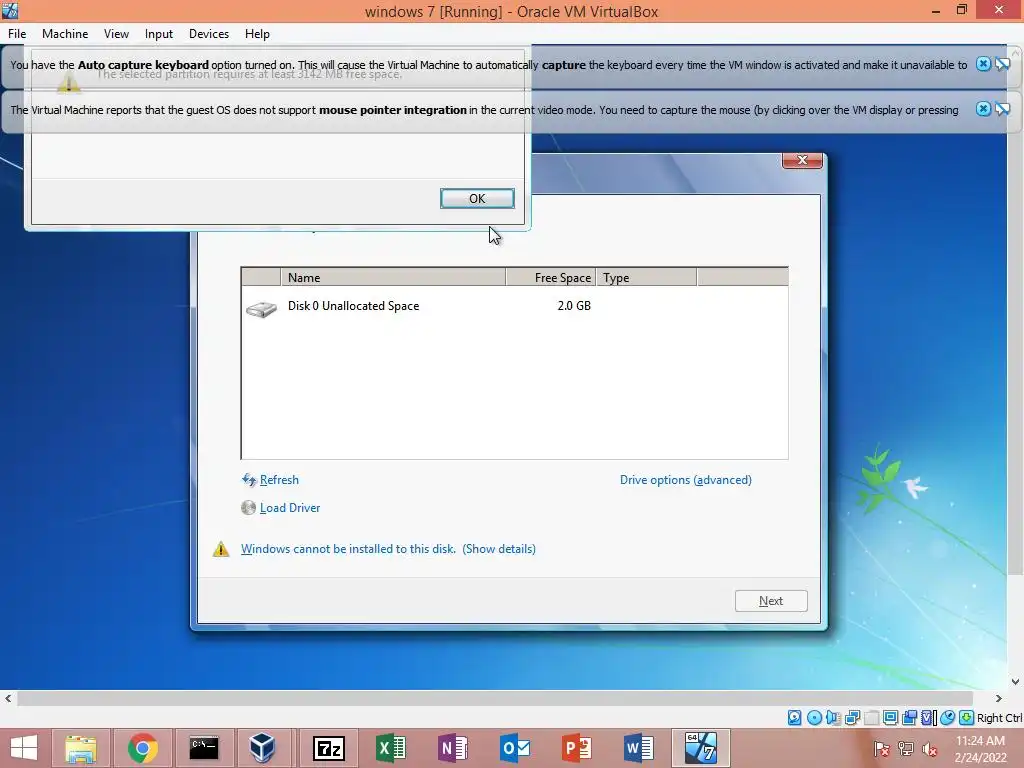Open 7-Zip from the taskbar

click(328, 748)
